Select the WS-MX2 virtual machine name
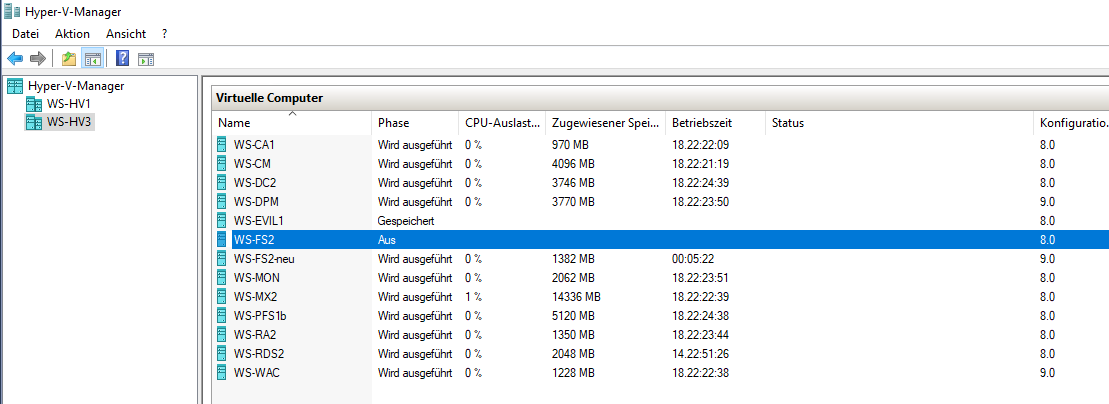The image size is (1109, 404). [256, 296]
